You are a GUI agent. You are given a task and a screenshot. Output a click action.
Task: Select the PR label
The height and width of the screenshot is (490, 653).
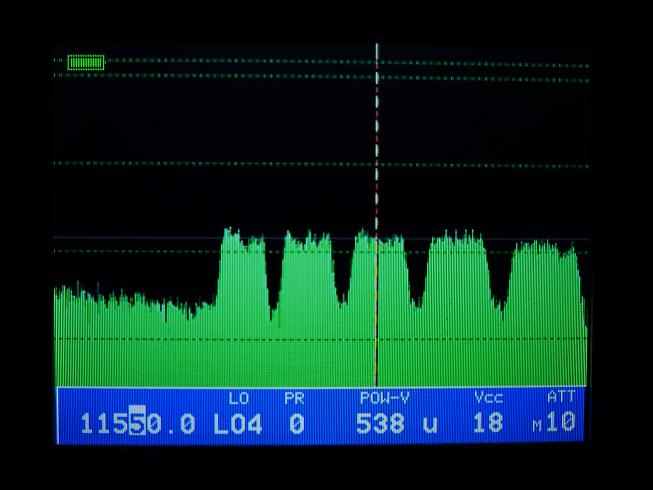point(294,398)
